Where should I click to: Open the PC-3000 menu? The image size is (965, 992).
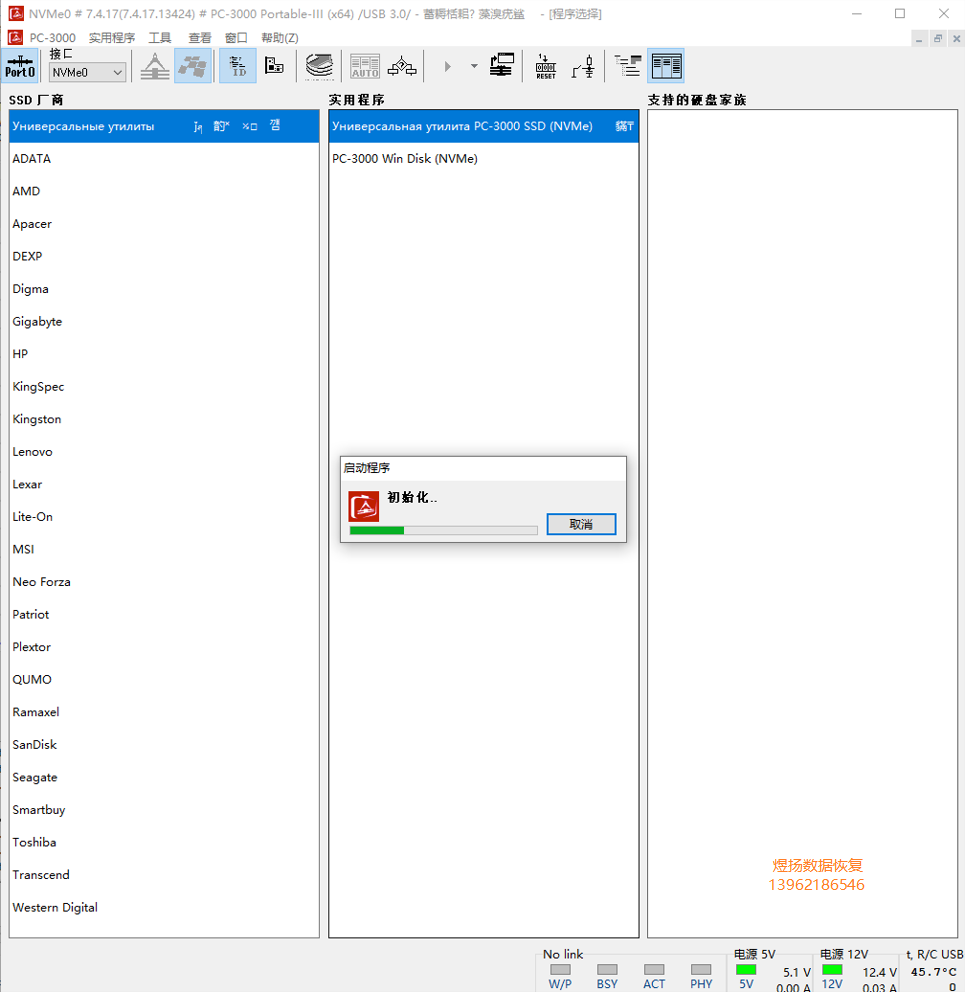[x=53, y=38]
